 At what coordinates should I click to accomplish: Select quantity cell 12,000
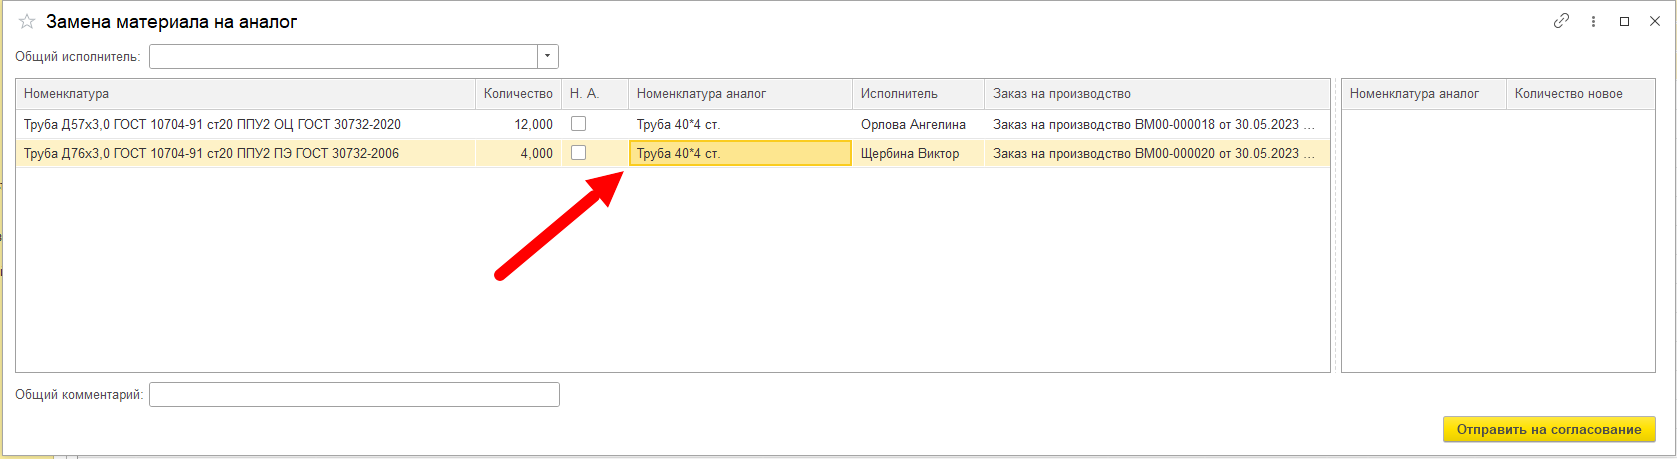(x=518, y=125)
